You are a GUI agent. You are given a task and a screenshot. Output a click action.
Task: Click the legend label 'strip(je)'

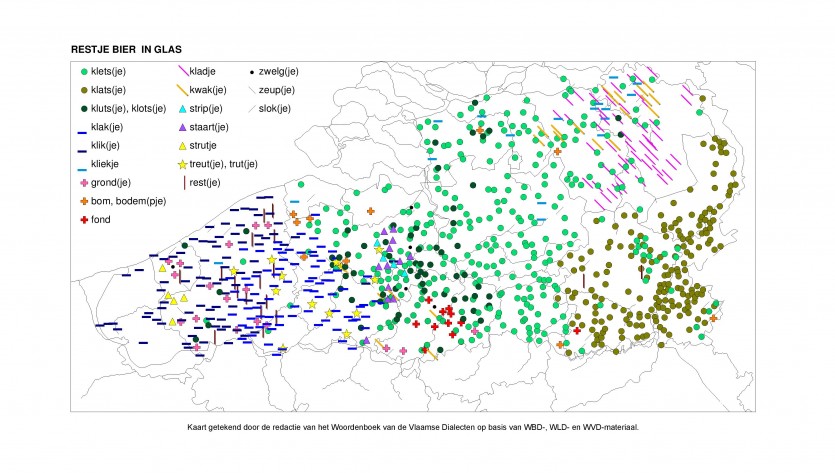tap(206, 109)
